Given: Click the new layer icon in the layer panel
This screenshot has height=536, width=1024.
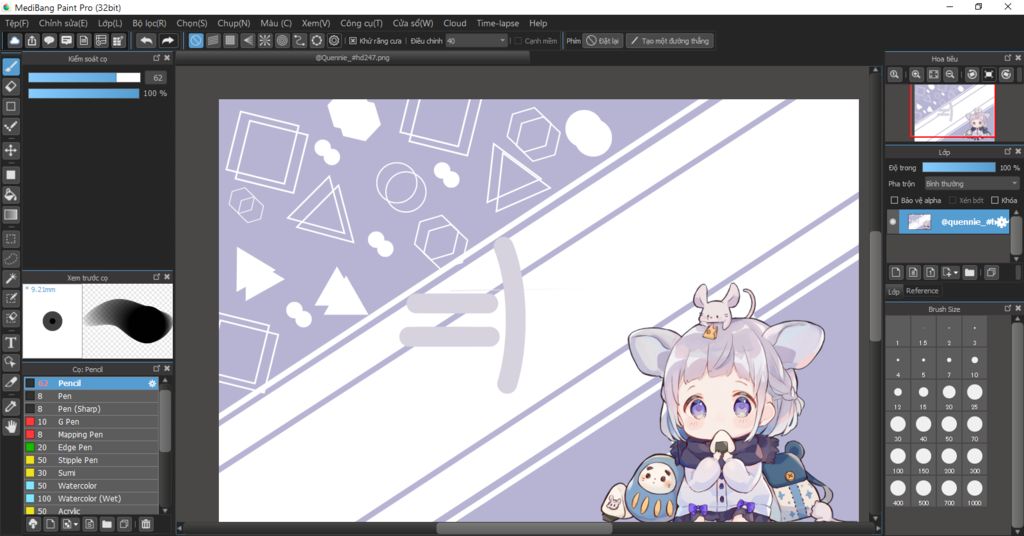Looking at the screenshot, I should click(x=896, y=272).
